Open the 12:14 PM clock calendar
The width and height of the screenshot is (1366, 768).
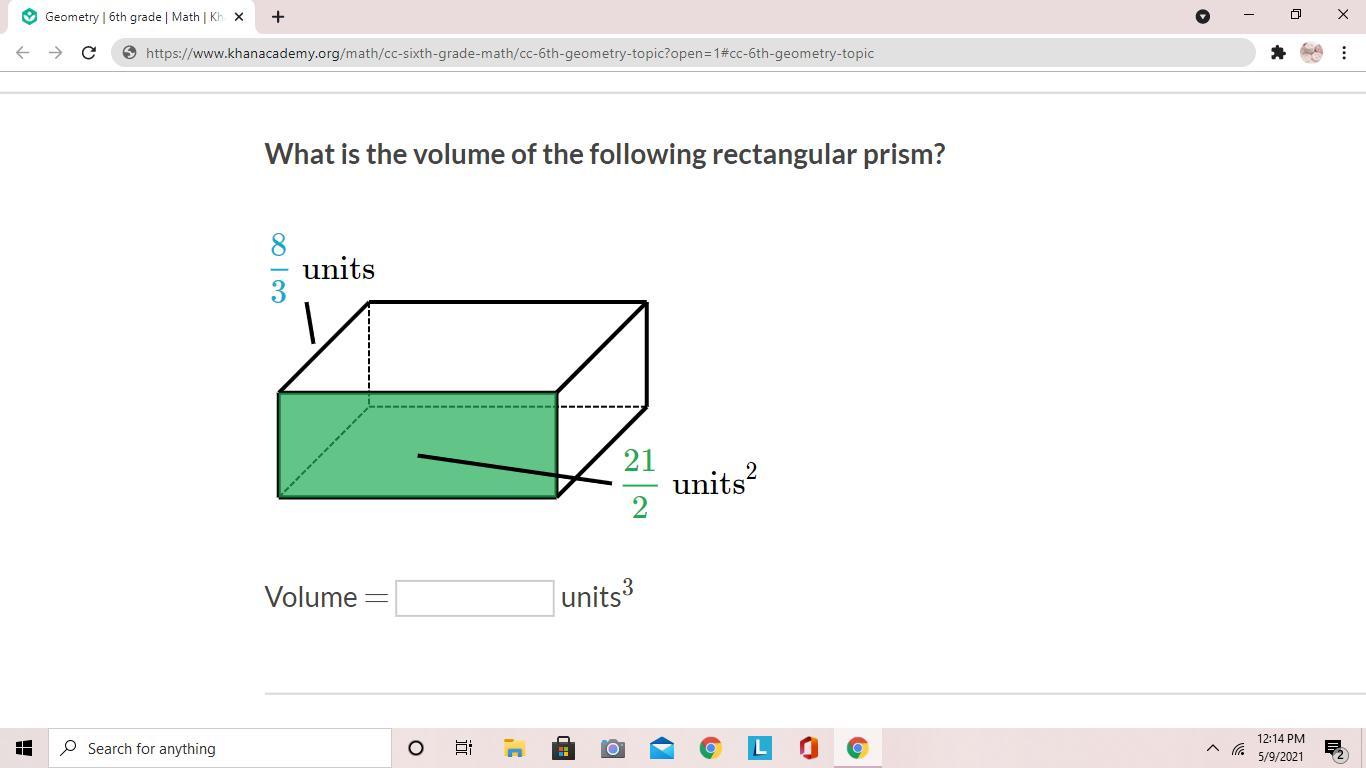[x=1280, y=748]
